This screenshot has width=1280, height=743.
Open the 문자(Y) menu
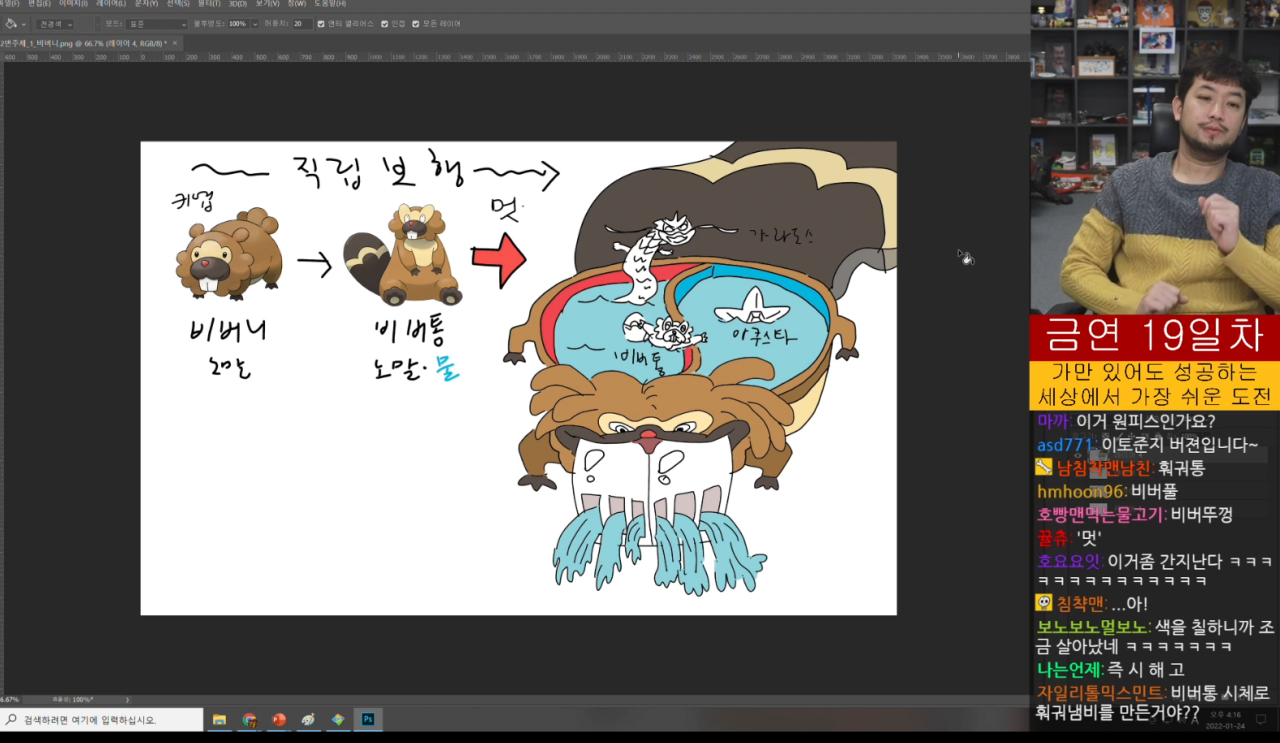pos(146,4)
